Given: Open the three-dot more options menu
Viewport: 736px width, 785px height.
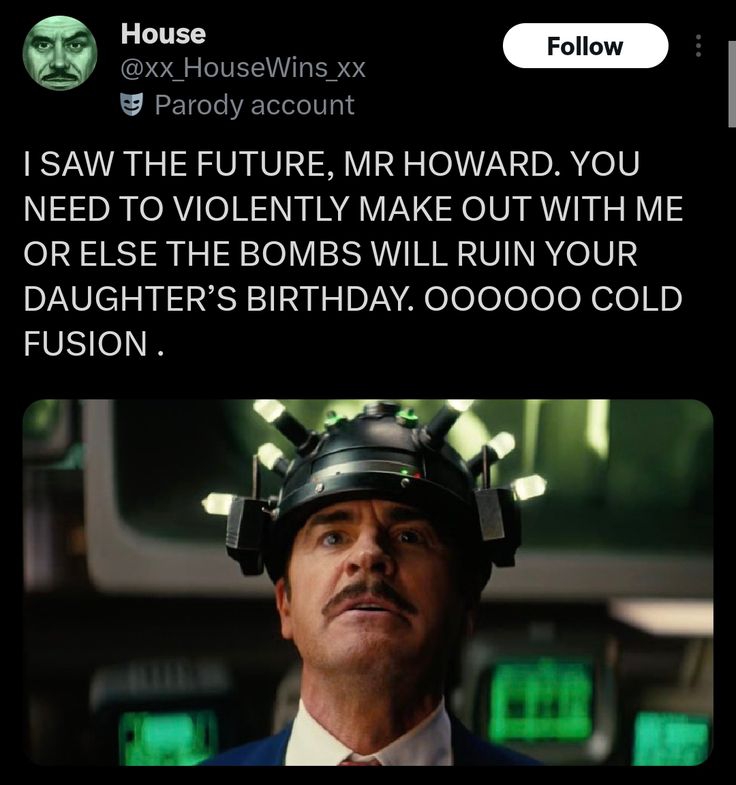Looking at the screenshot, I should point(699,46).
